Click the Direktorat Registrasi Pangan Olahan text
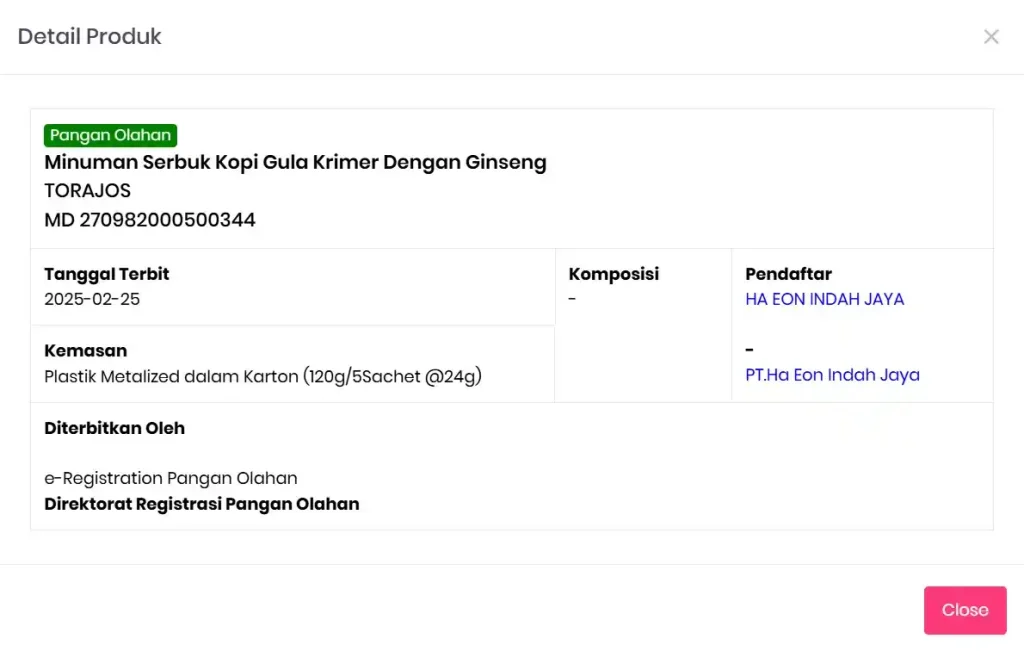The image size is (1024, 651). tap(201, 504)
